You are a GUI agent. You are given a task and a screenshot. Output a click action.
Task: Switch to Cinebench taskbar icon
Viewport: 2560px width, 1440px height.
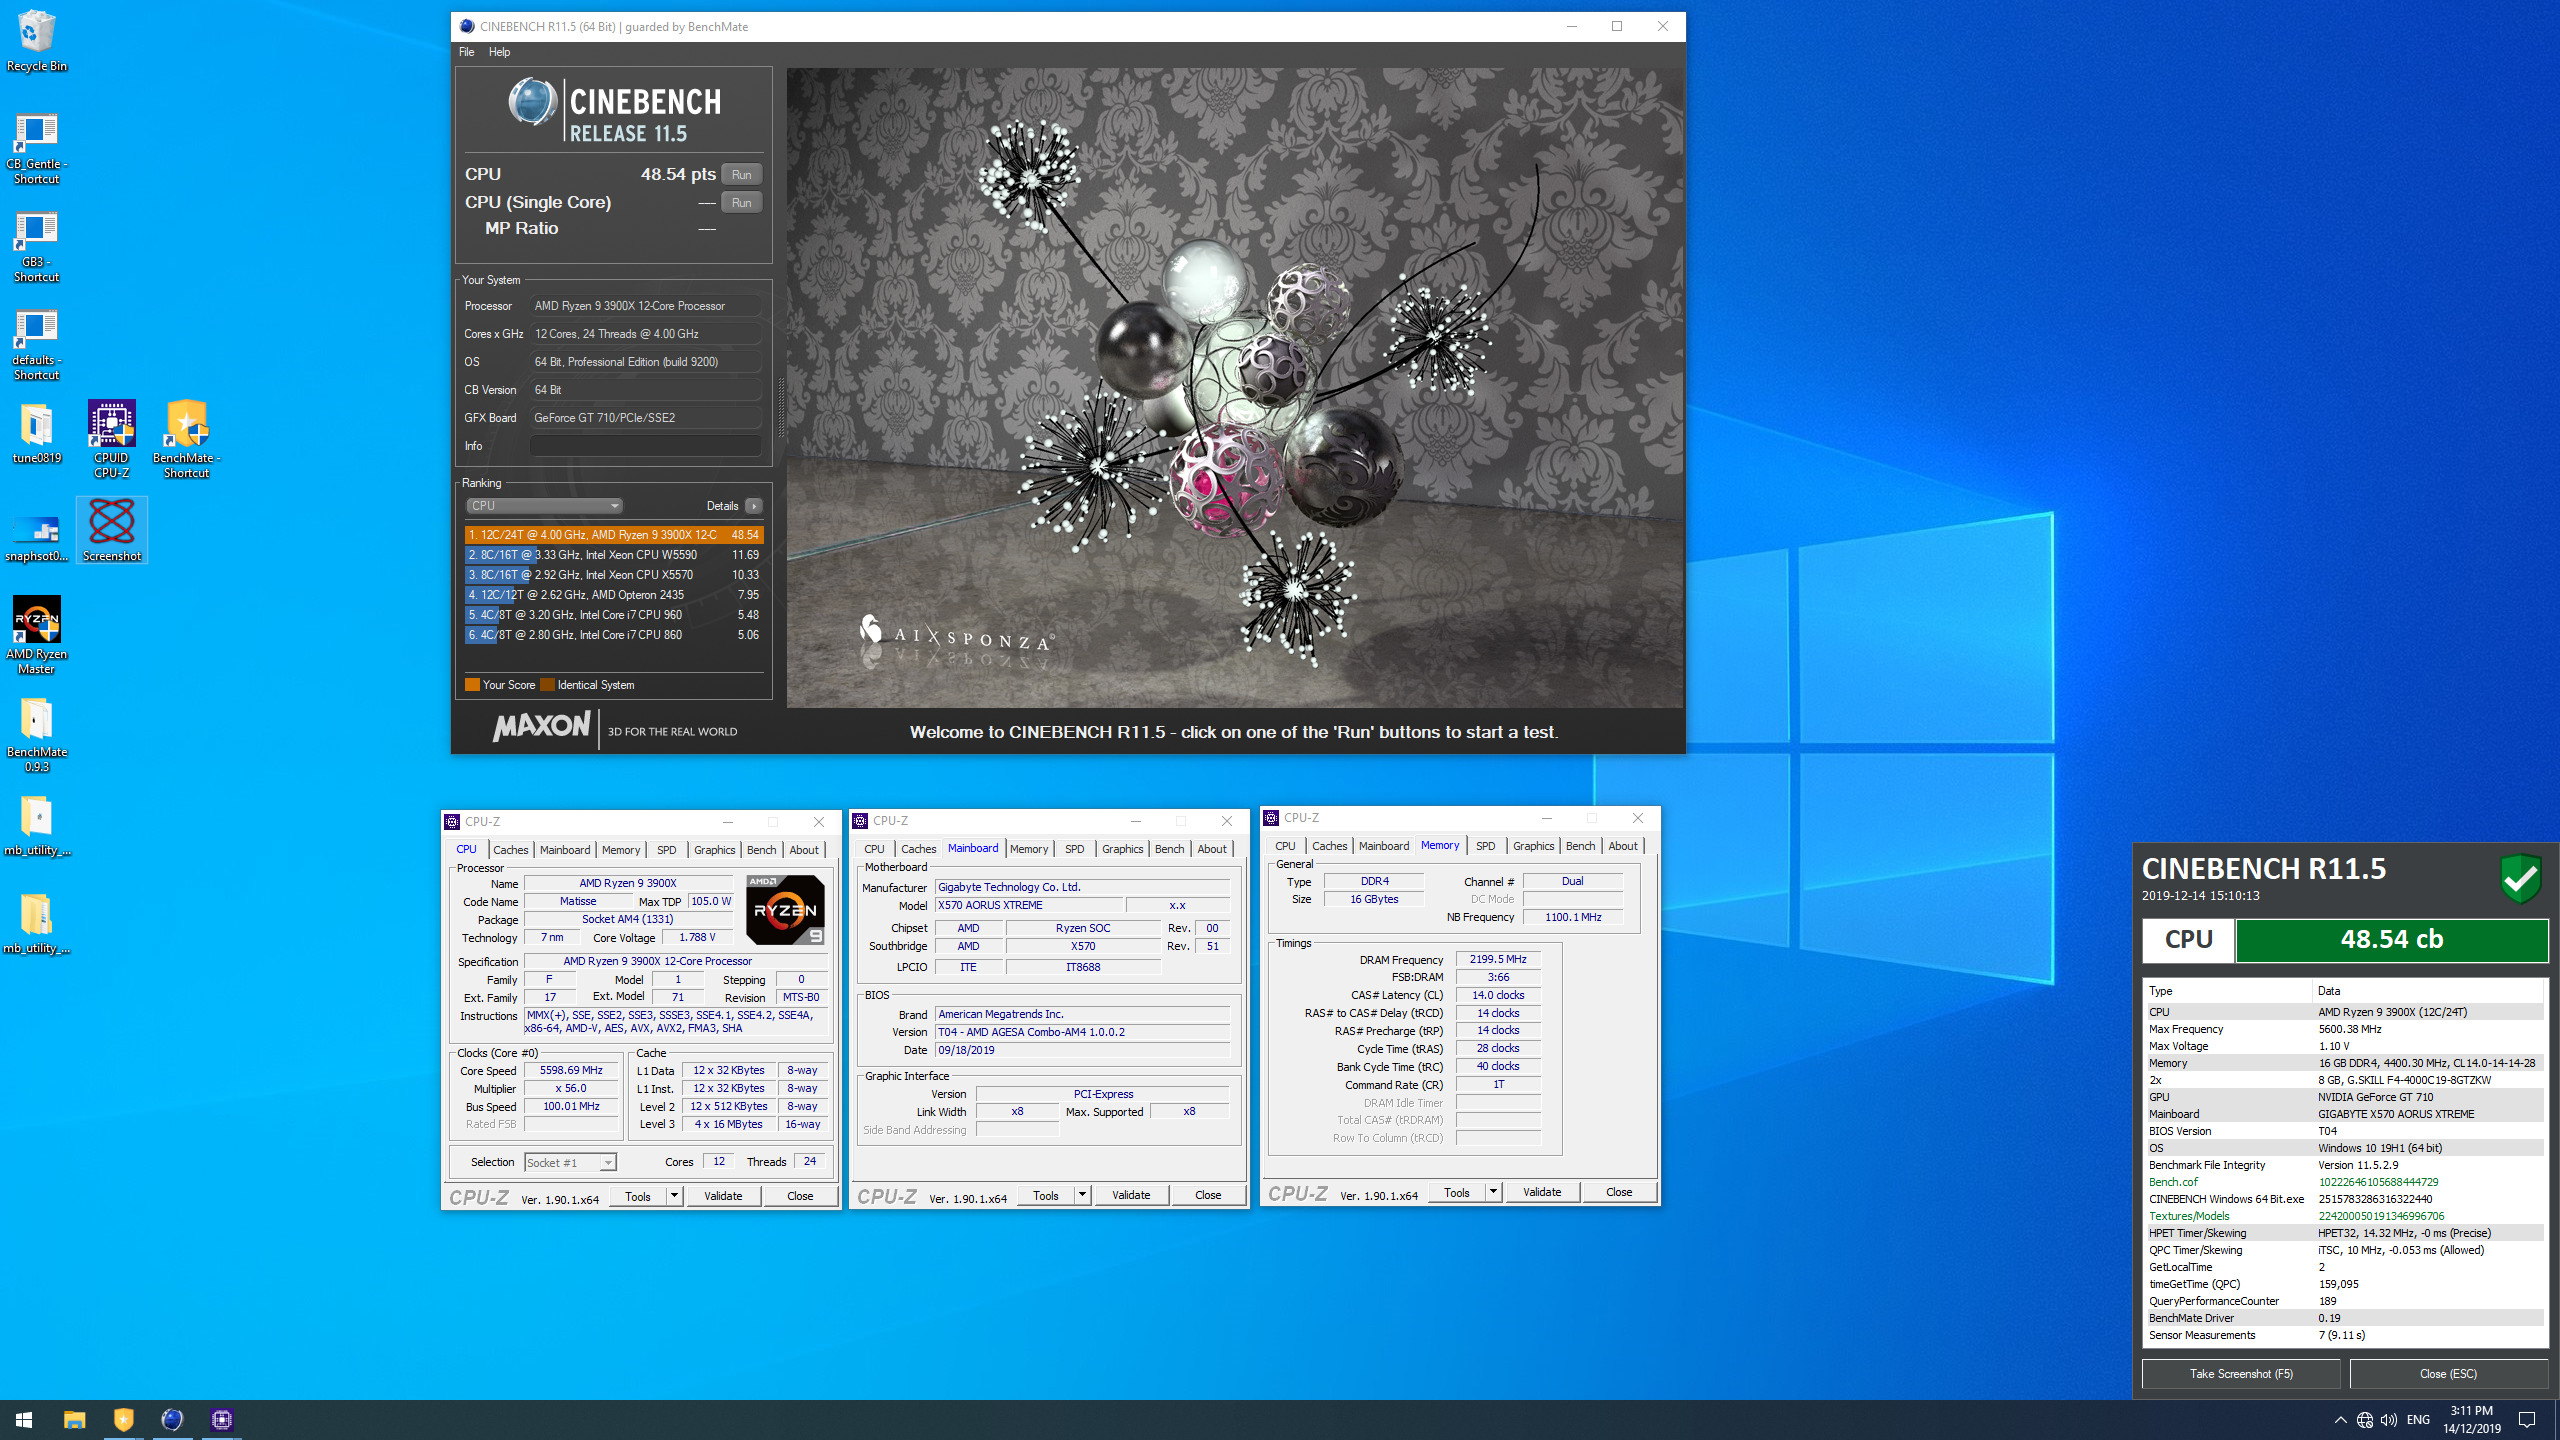[173, 1419]
